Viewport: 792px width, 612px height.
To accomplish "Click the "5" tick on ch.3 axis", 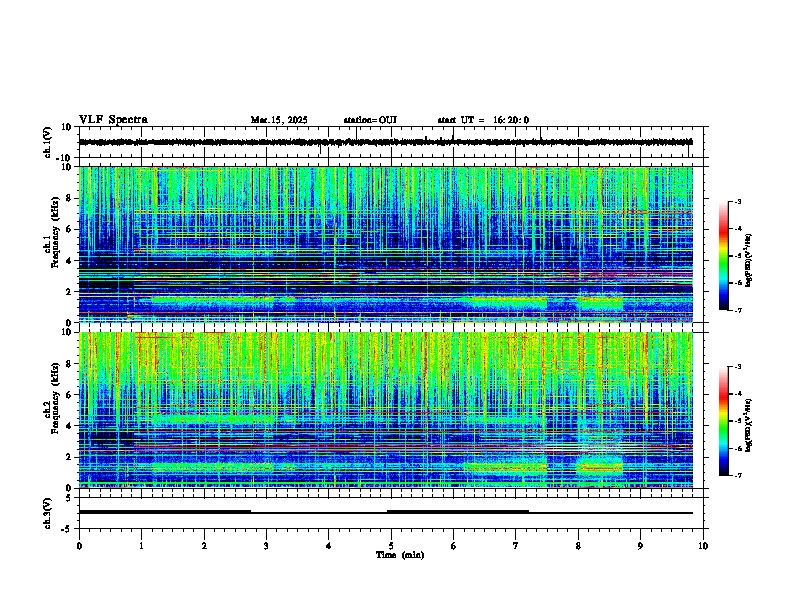I will point(69,498).
